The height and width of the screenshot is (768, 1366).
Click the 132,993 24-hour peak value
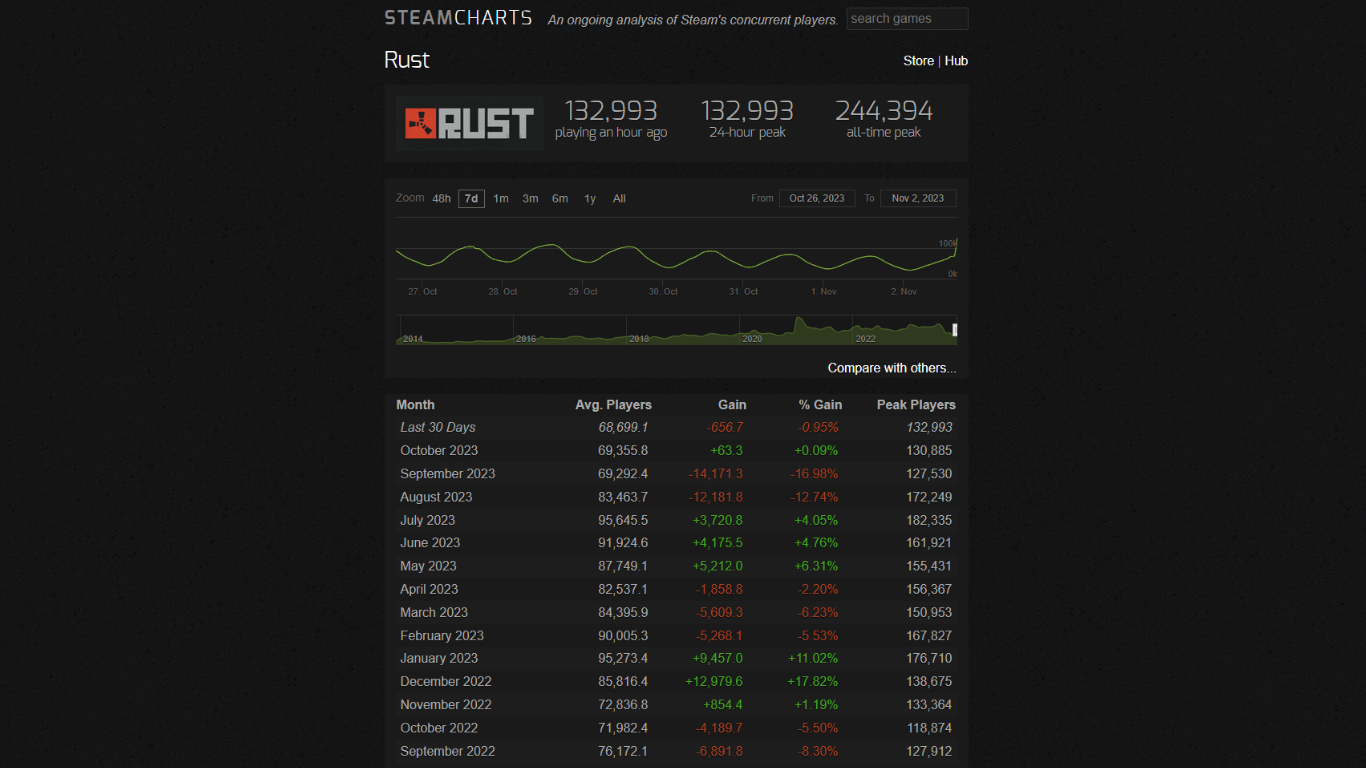pyautogui.click(x=747, y=110)
